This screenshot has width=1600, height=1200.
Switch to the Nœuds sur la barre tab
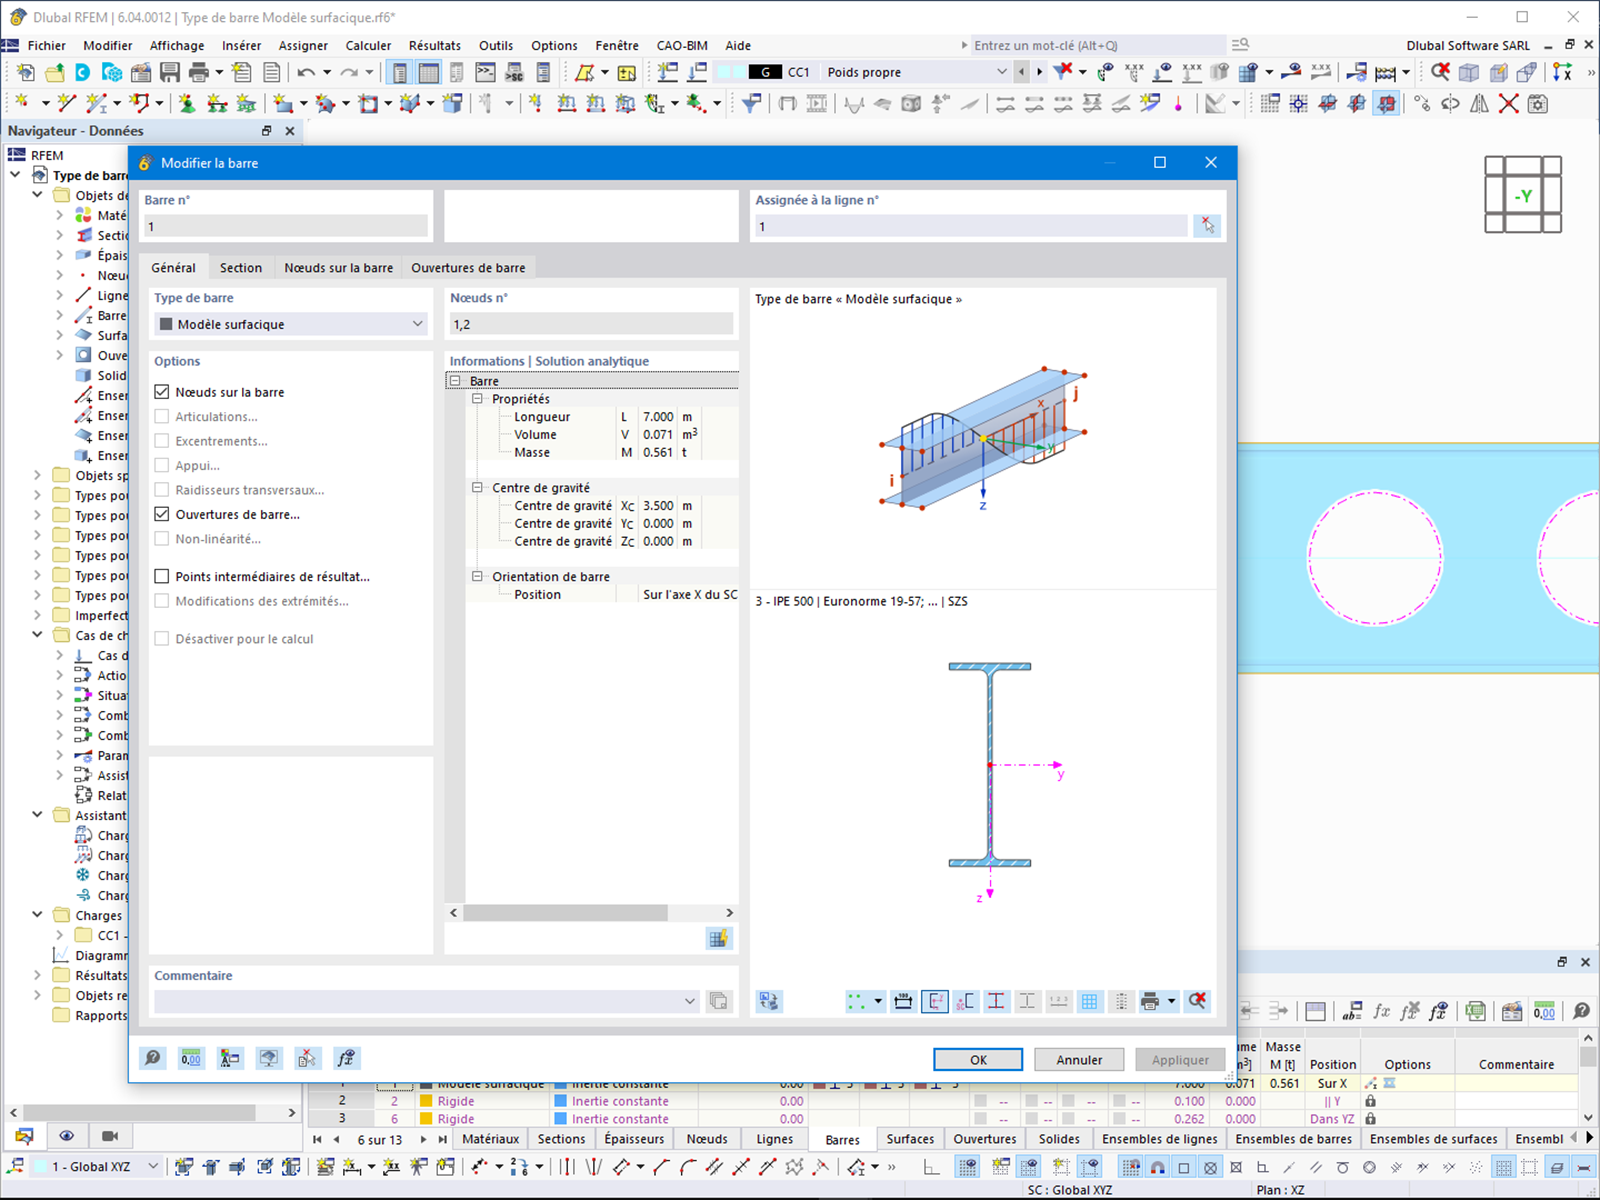pos(338,267)
